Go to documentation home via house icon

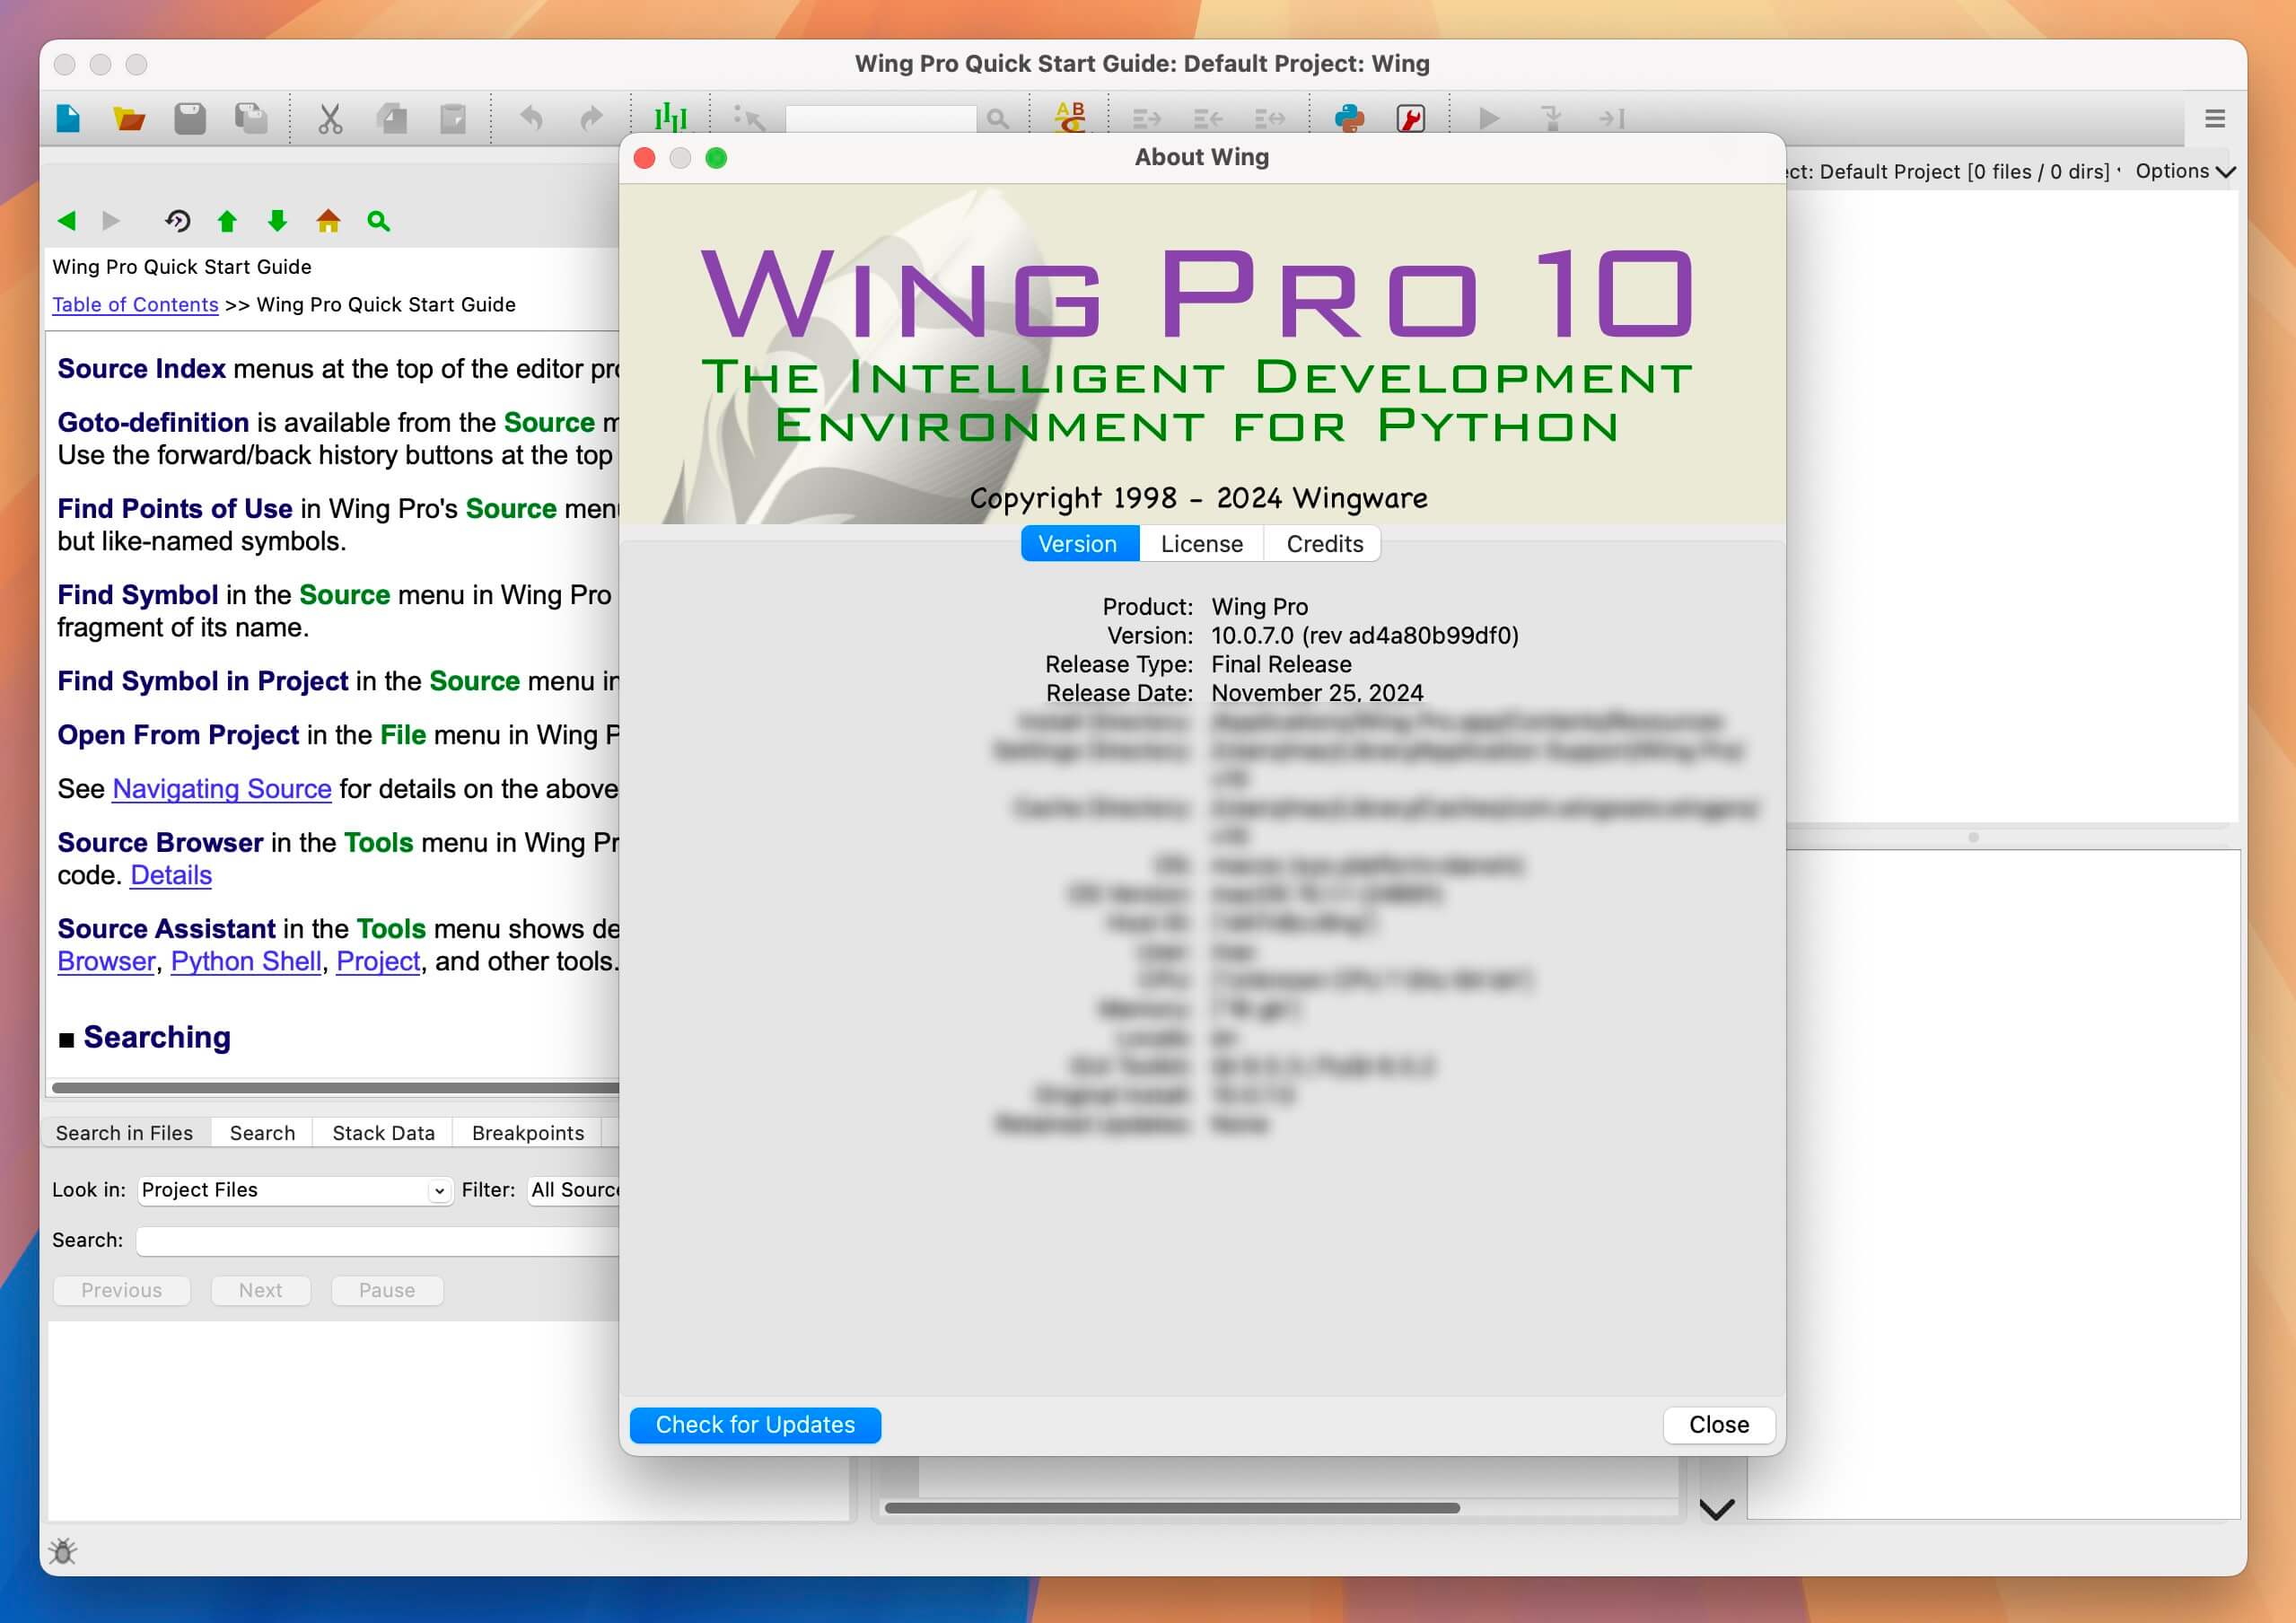(328, 221)
